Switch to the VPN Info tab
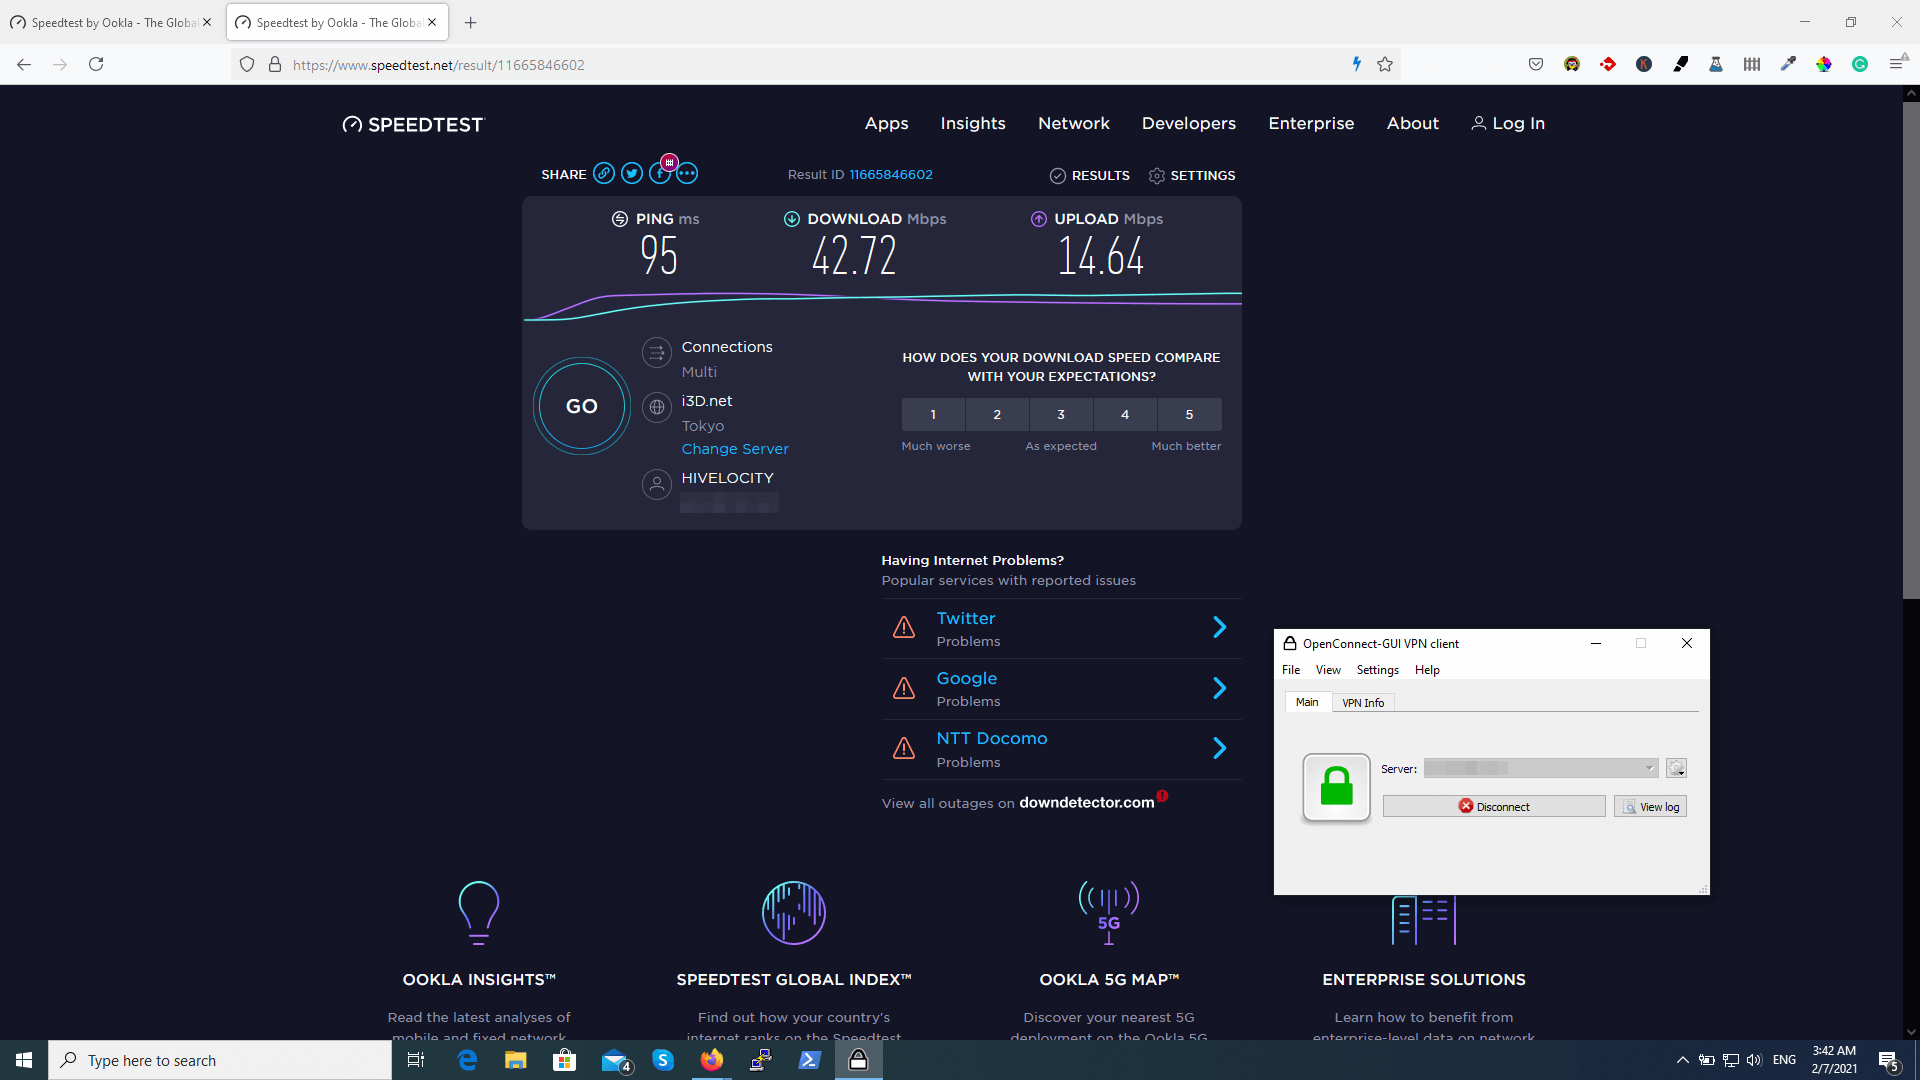The image size is (1920, 1080). tap(1363, 703)
